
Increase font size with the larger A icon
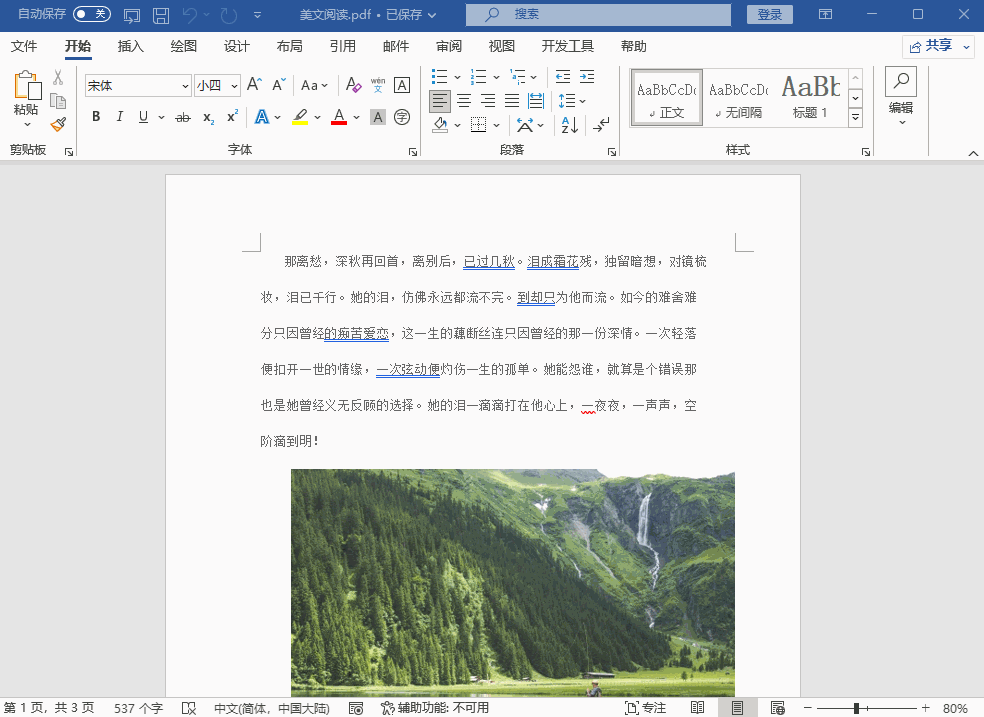coord(254,85)
